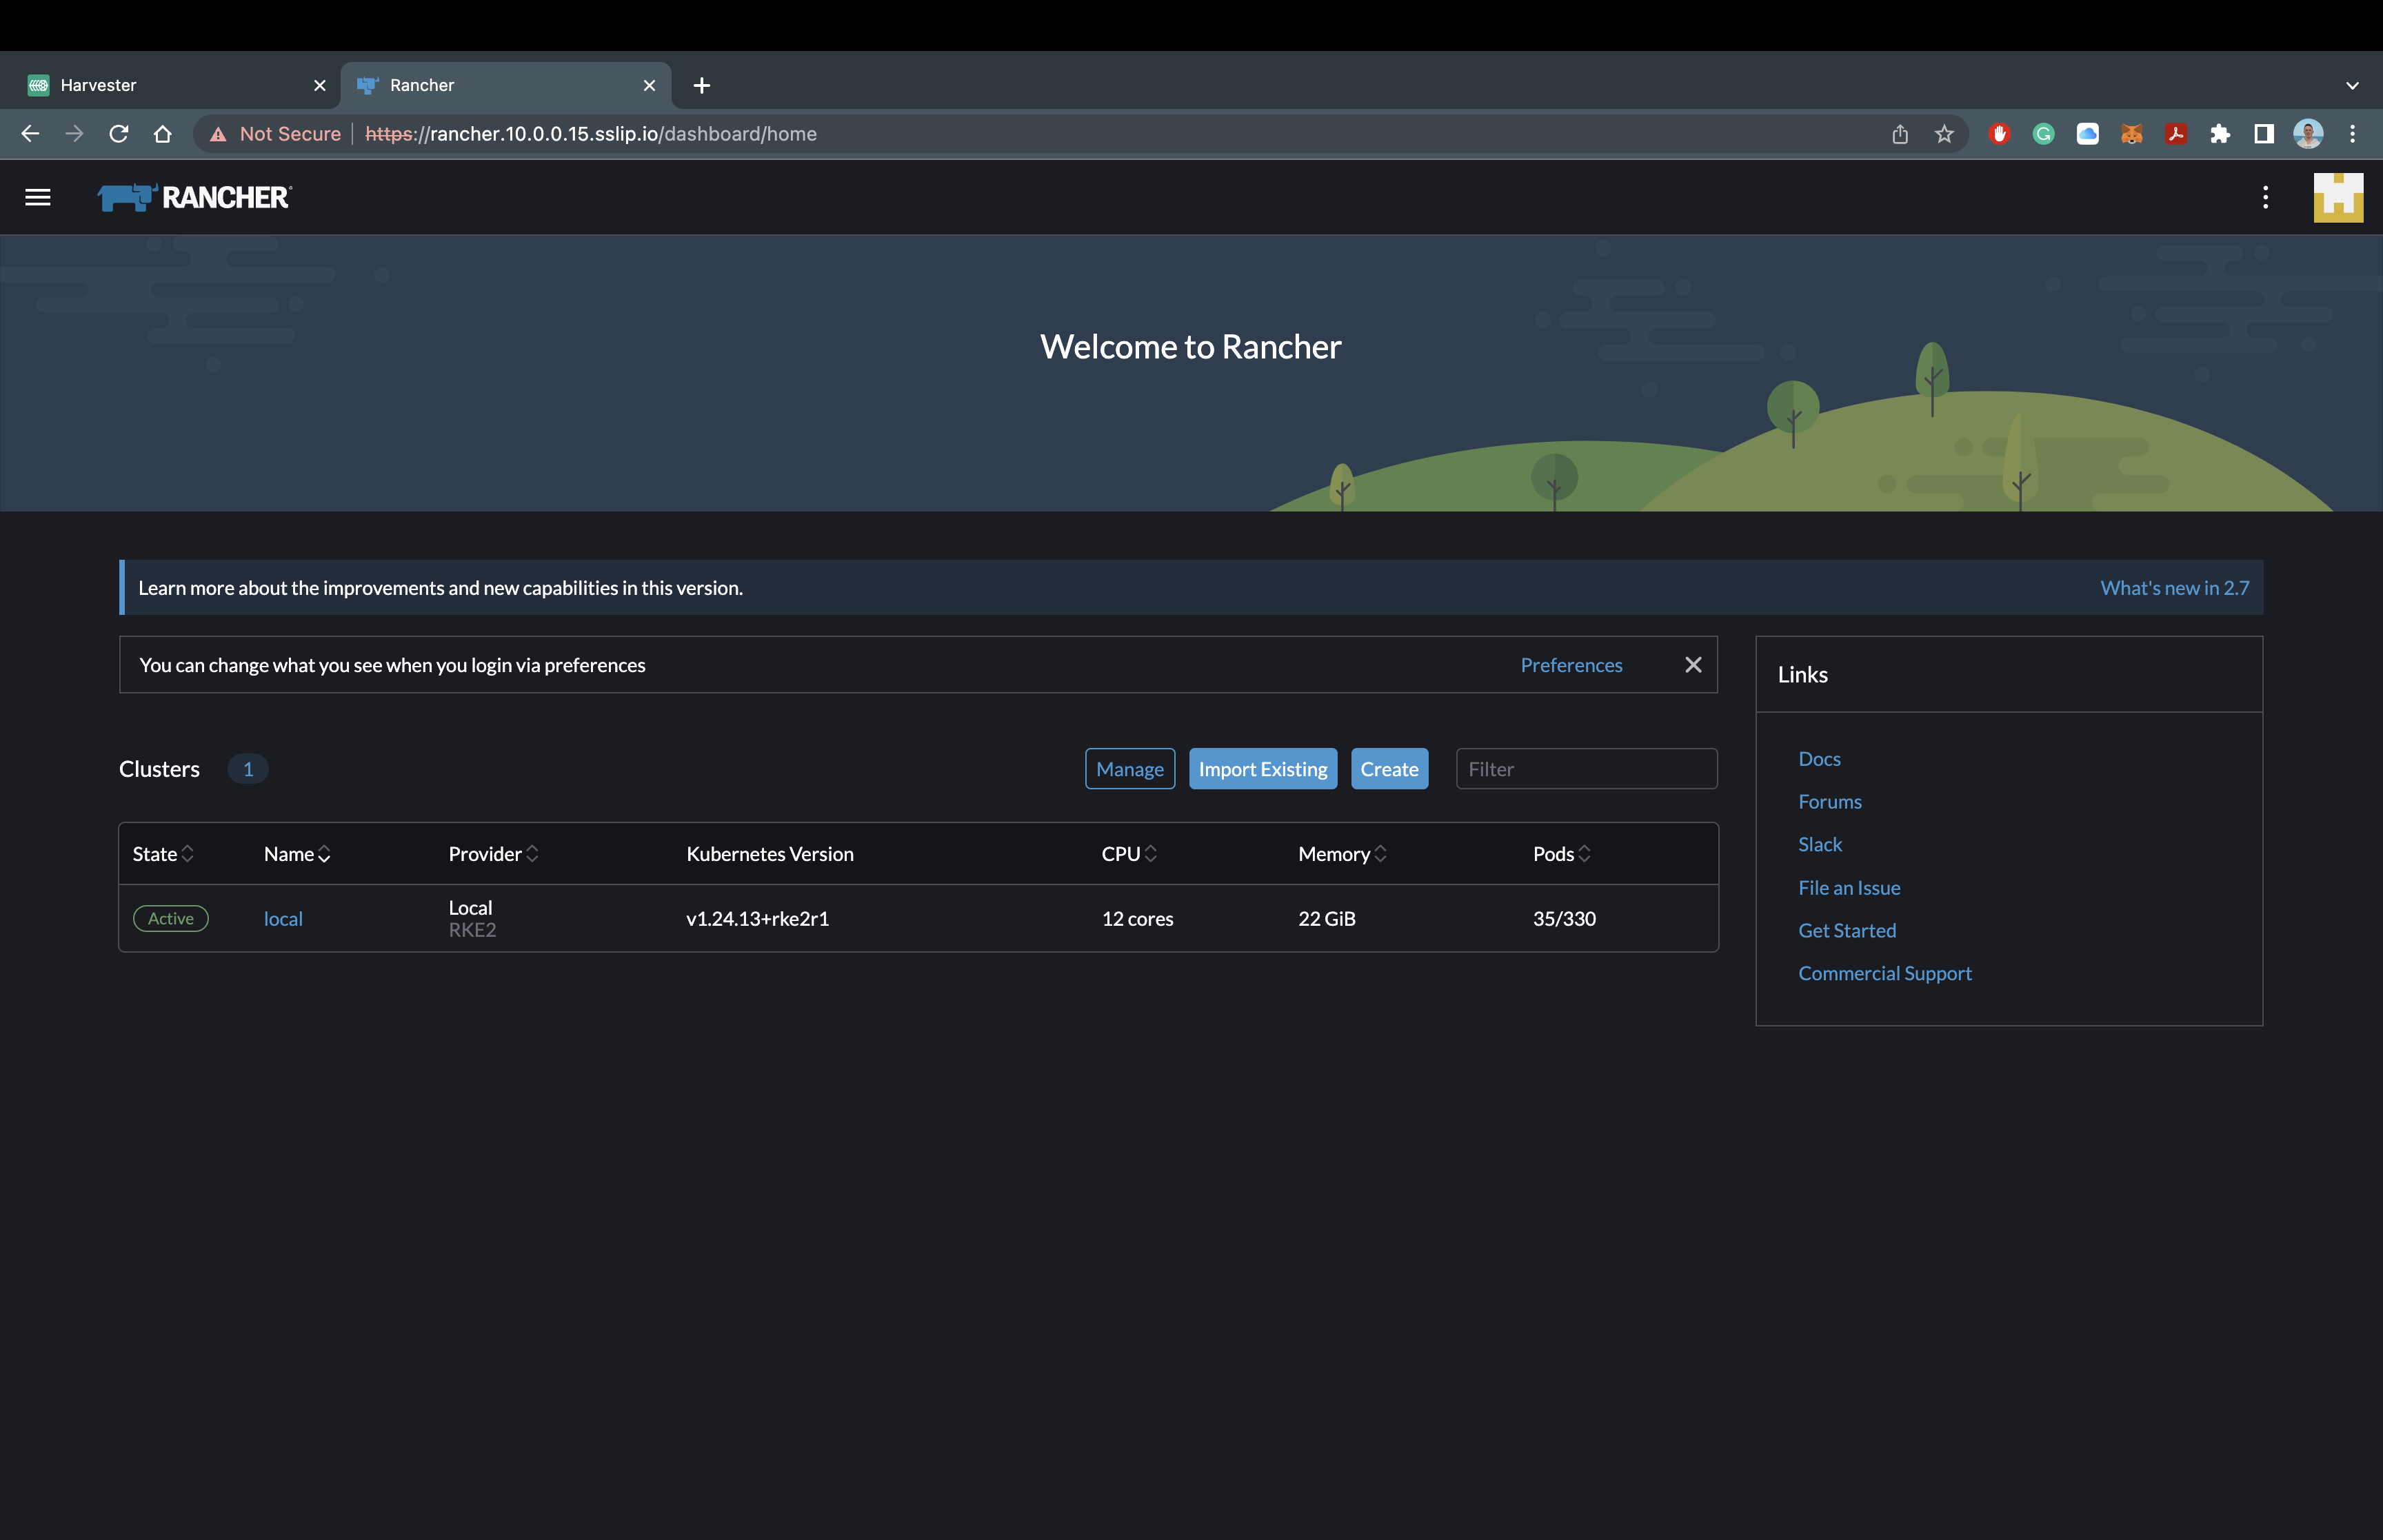
Task: Click the Import Existing button
Action: [x=1262, y=768]
